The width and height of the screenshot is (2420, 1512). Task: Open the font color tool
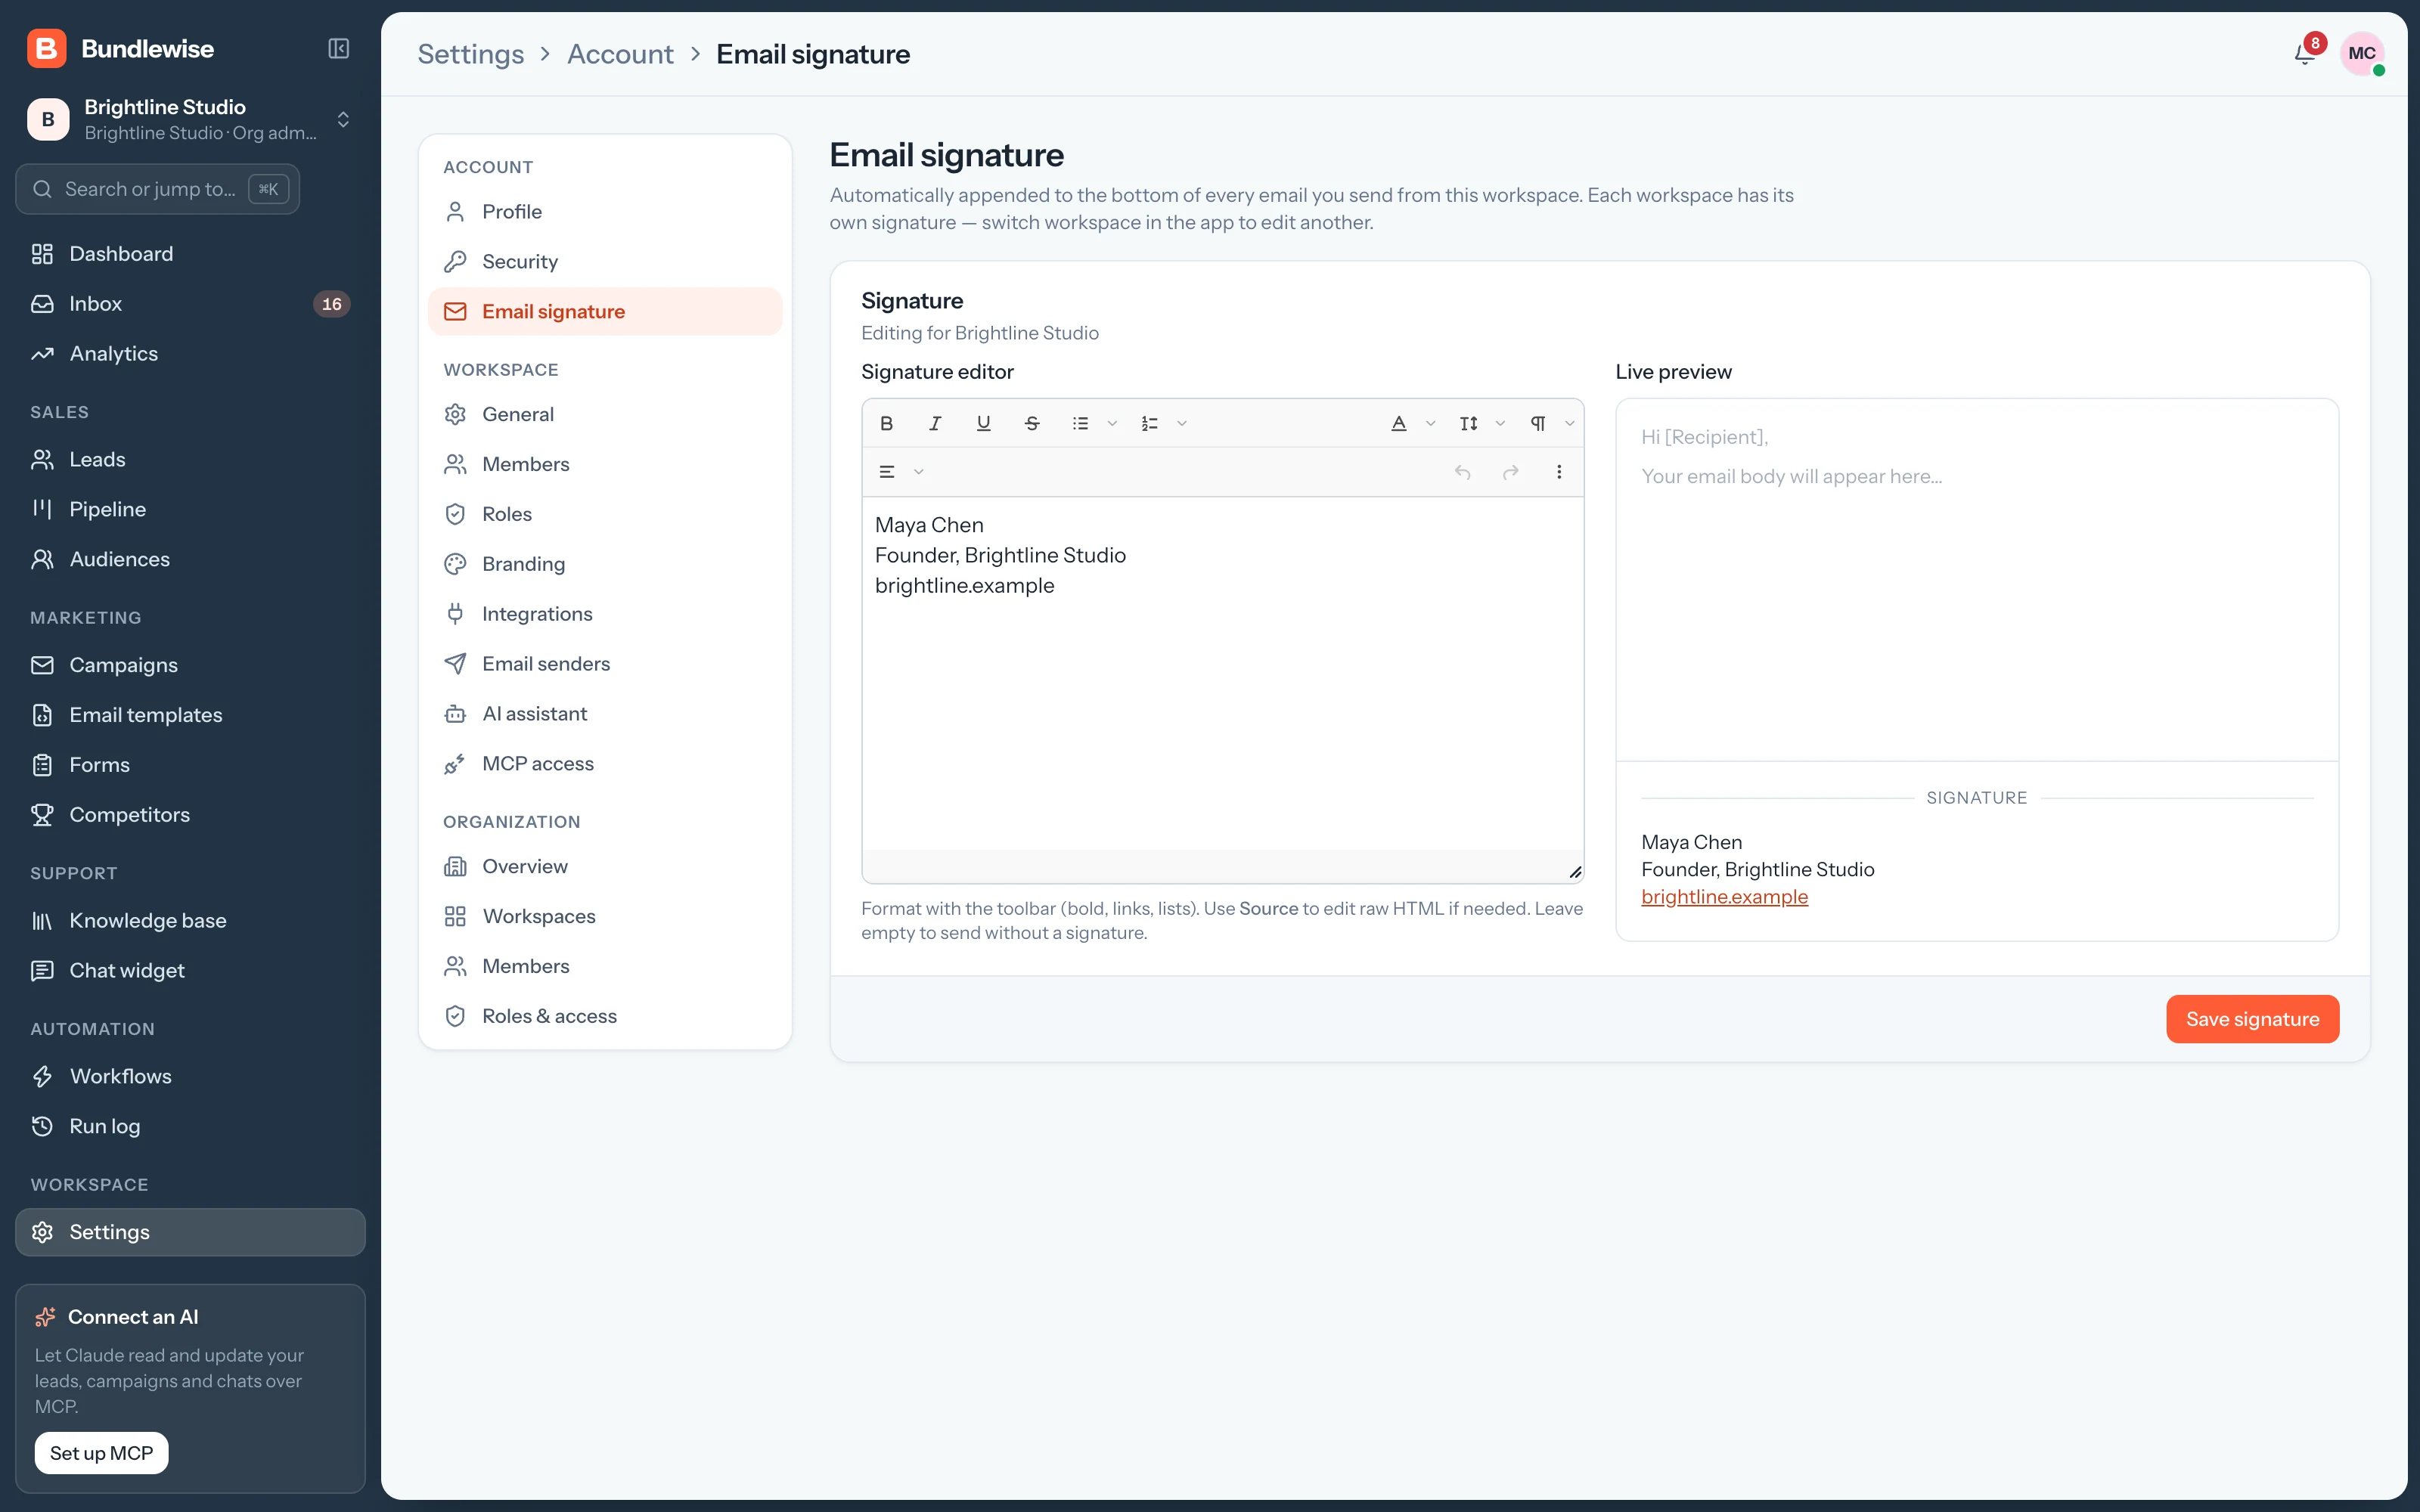[x=1399, y=423]
